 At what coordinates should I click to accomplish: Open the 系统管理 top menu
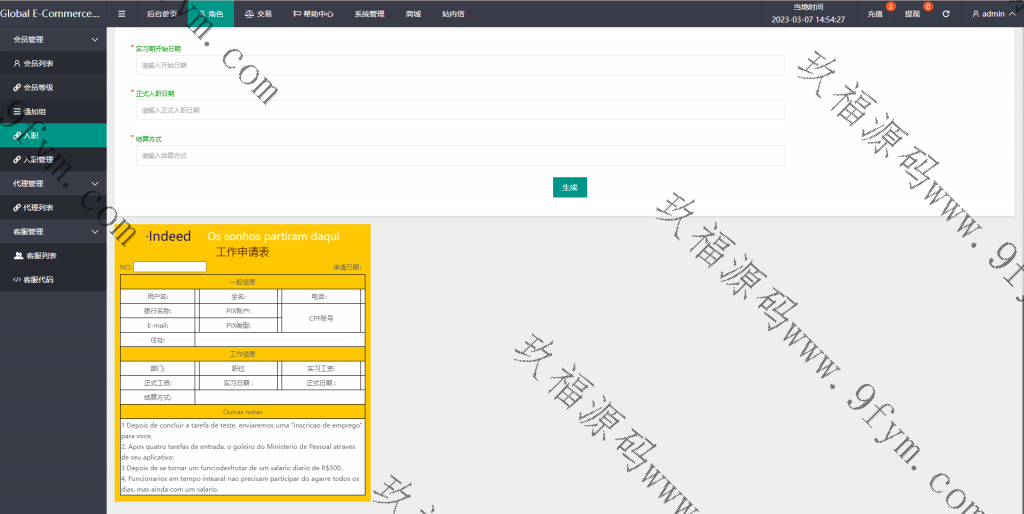(369, 14)
